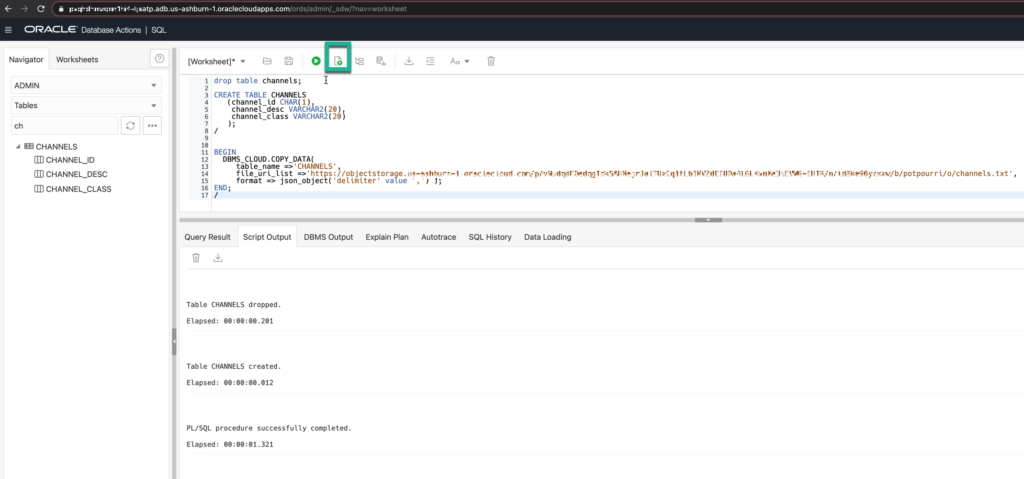The image size is (1024, 479).
Task: Click the Download Editor Content icon
Action: (x=409, y=61)
